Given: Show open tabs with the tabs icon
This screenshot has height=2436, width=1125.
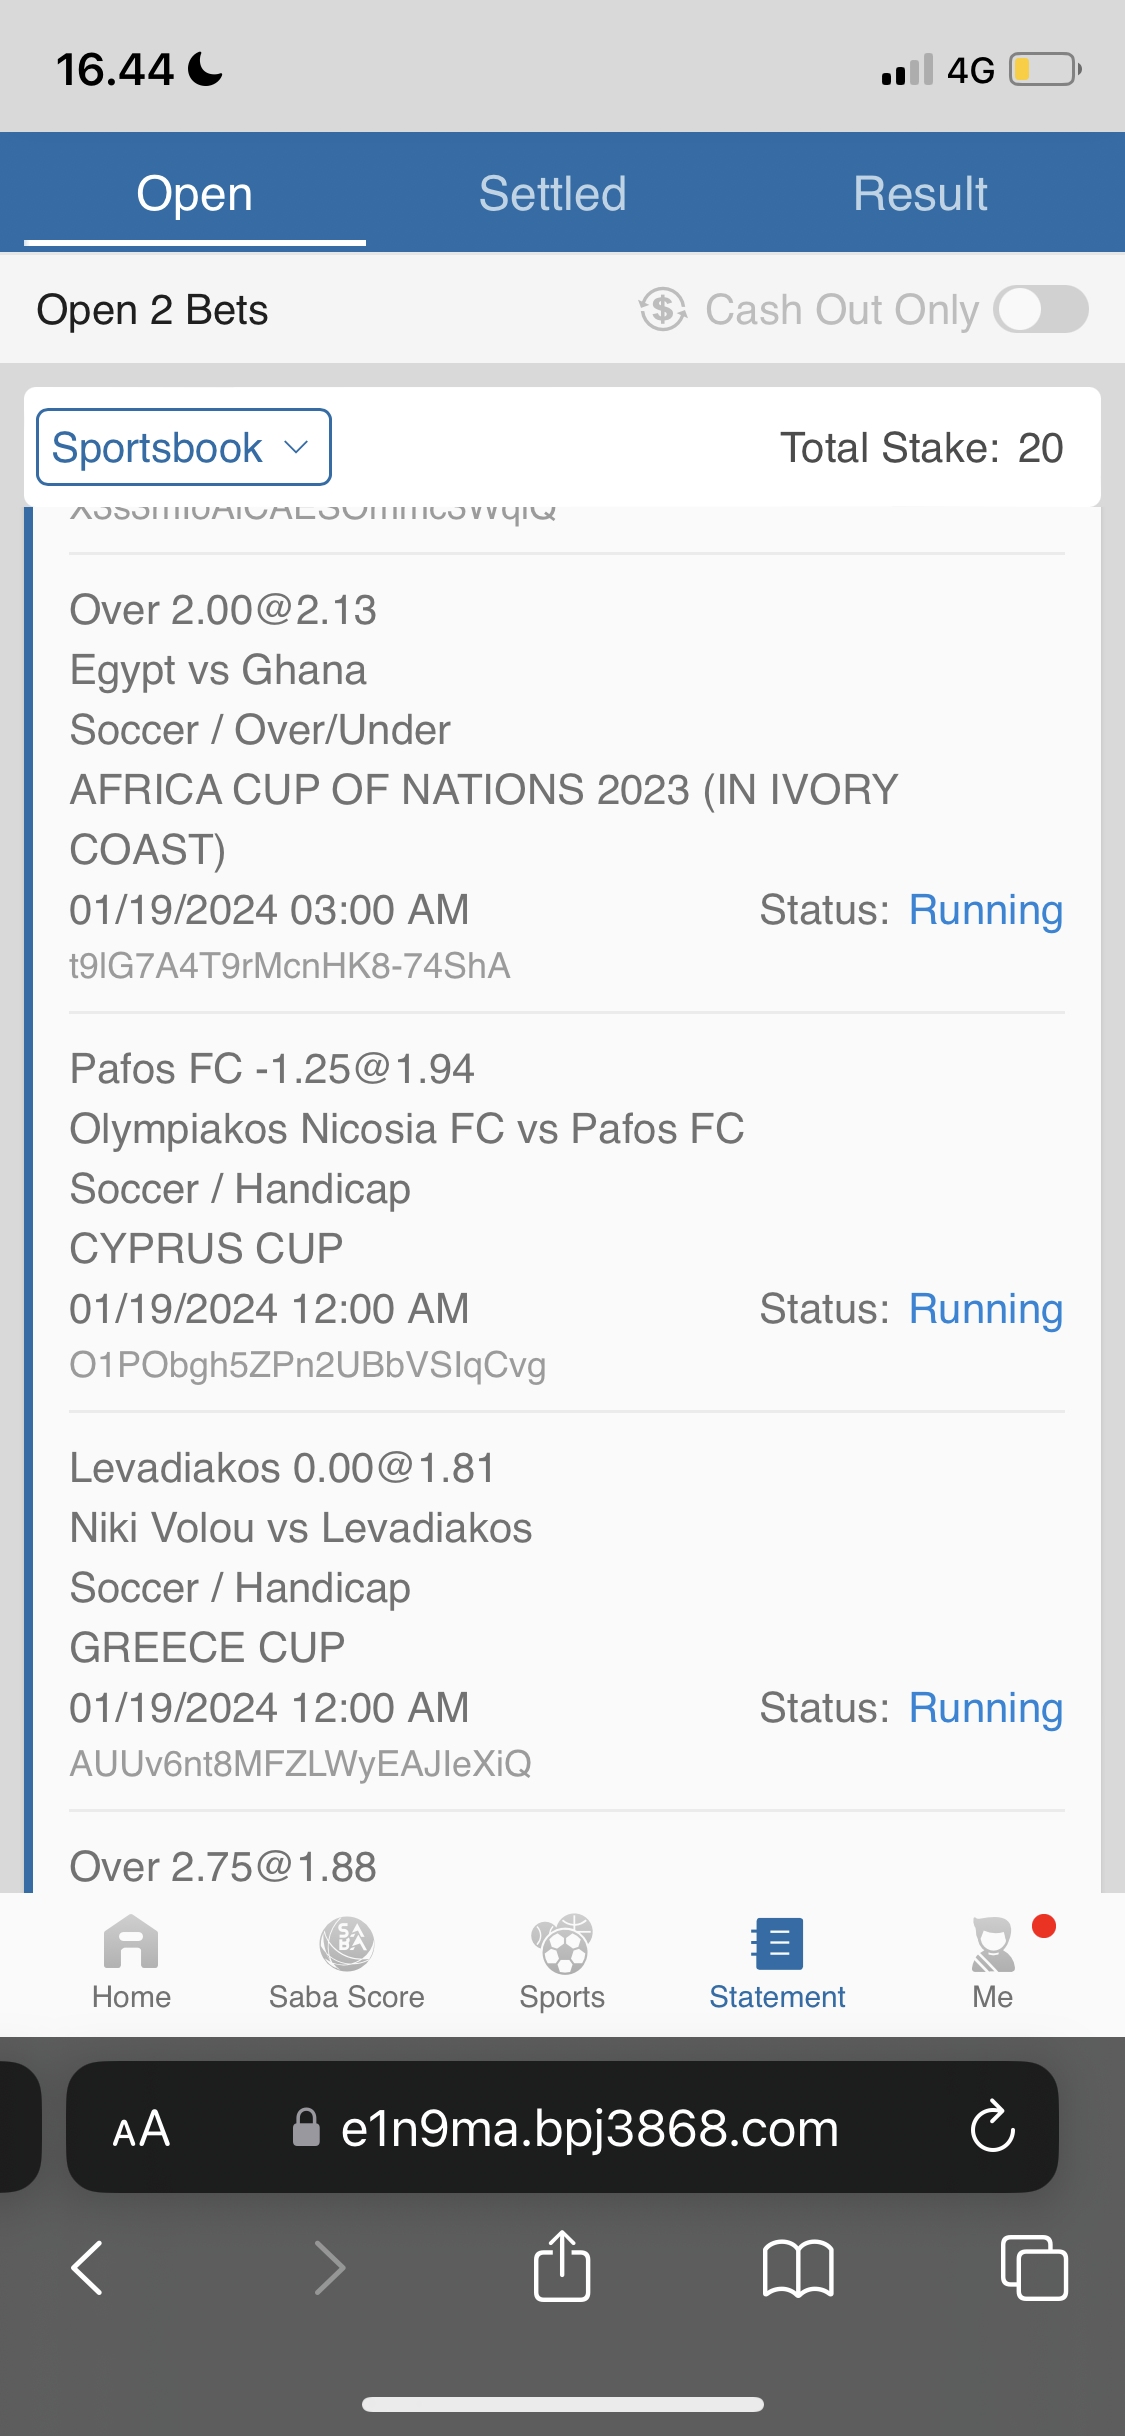Looking at the screenshot, I should tap(1033, 2267).
